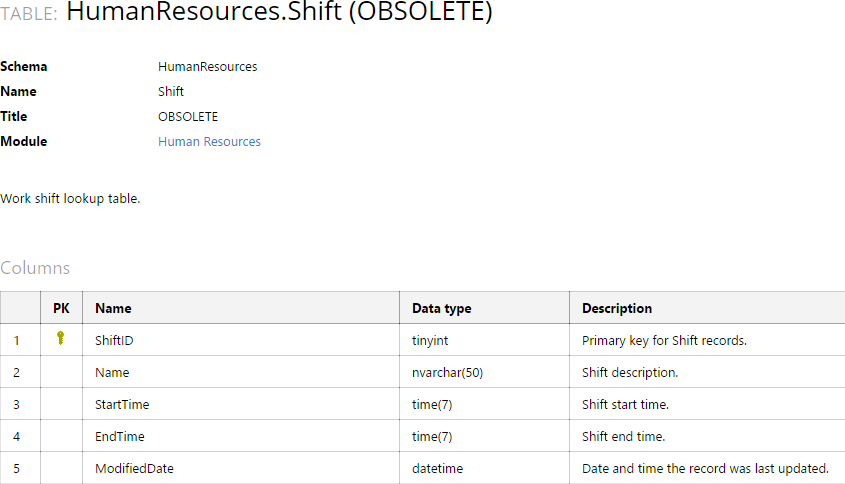Click the Columns section heading
The height and width of the screenshot is (484, 845).
pos(35,268)
